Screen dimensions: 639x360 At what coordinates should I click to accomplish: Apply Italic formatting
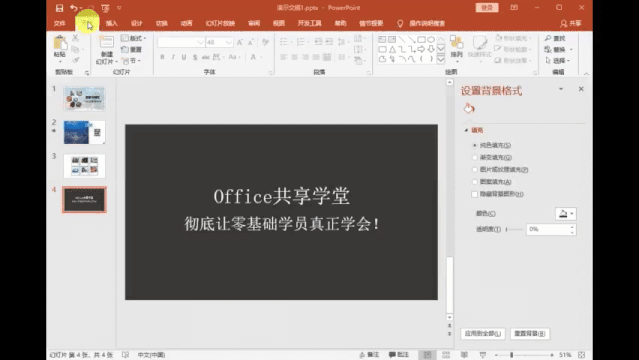tap(173, 57)
